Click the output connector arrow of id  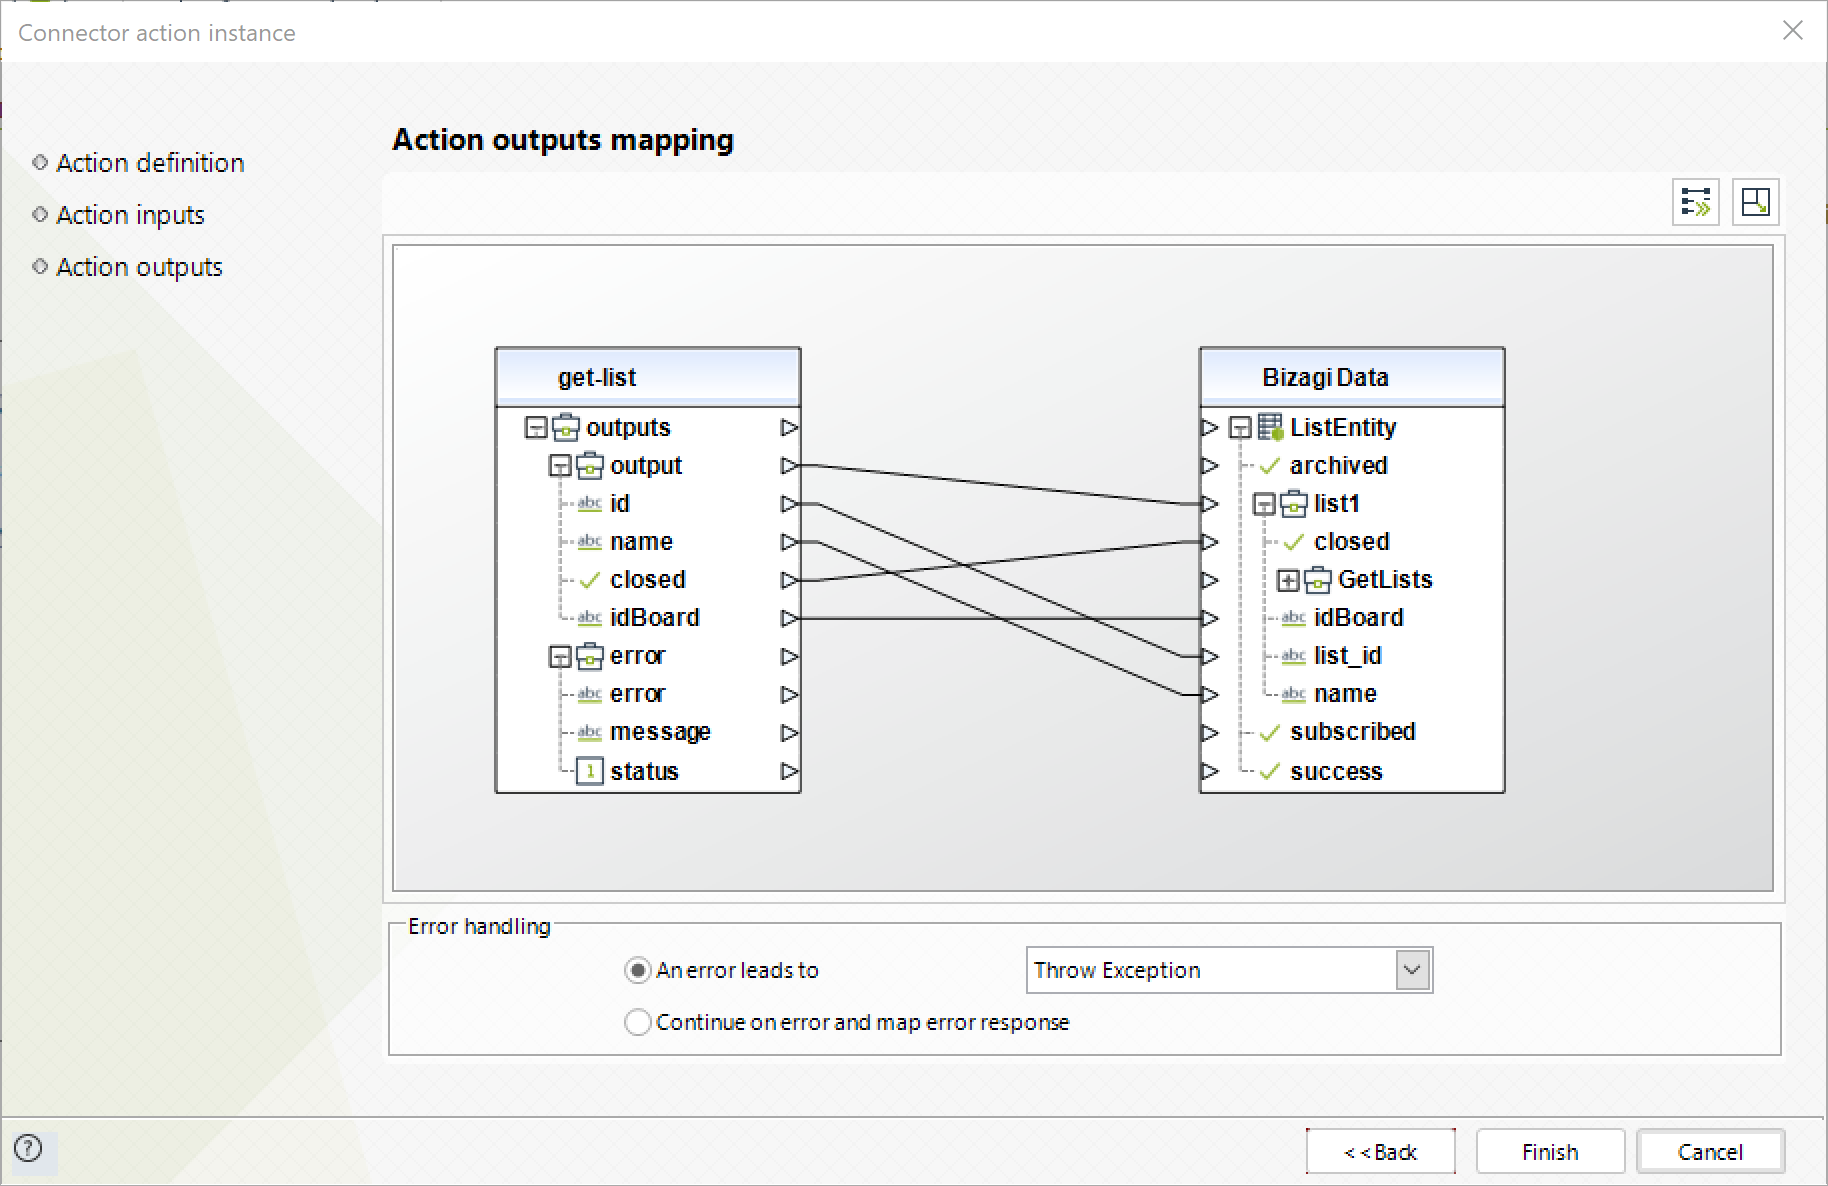pyautogui.click(x=789, y=504)
